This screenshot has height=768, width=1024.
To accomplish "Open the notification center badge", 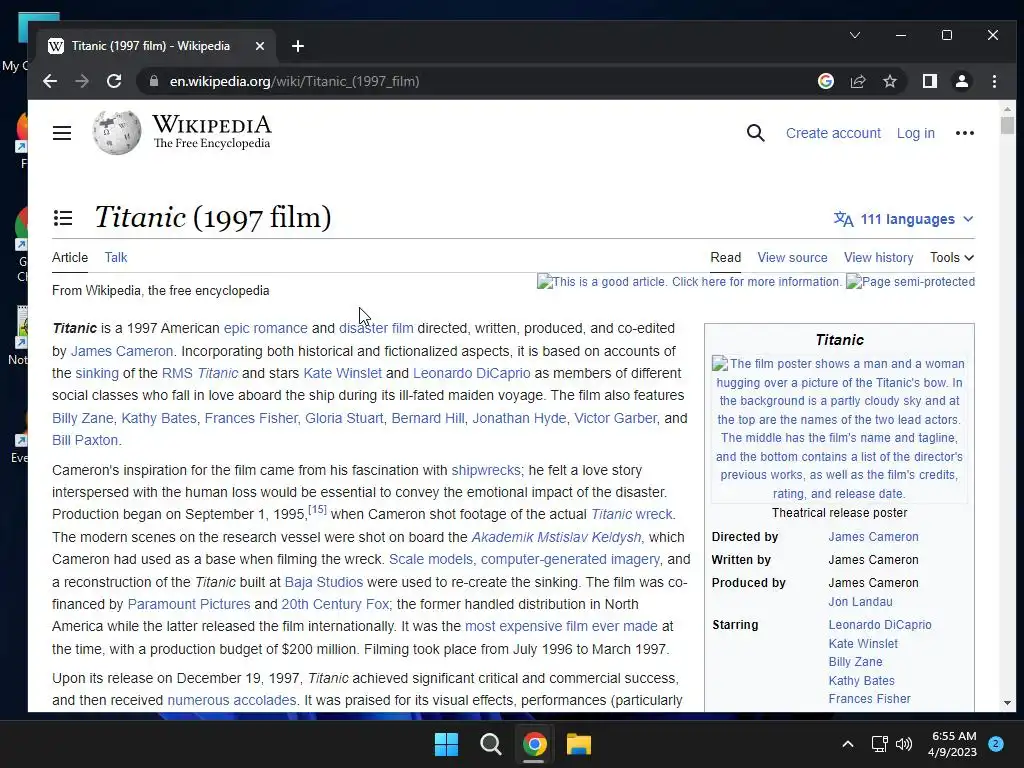I will 995,743.
